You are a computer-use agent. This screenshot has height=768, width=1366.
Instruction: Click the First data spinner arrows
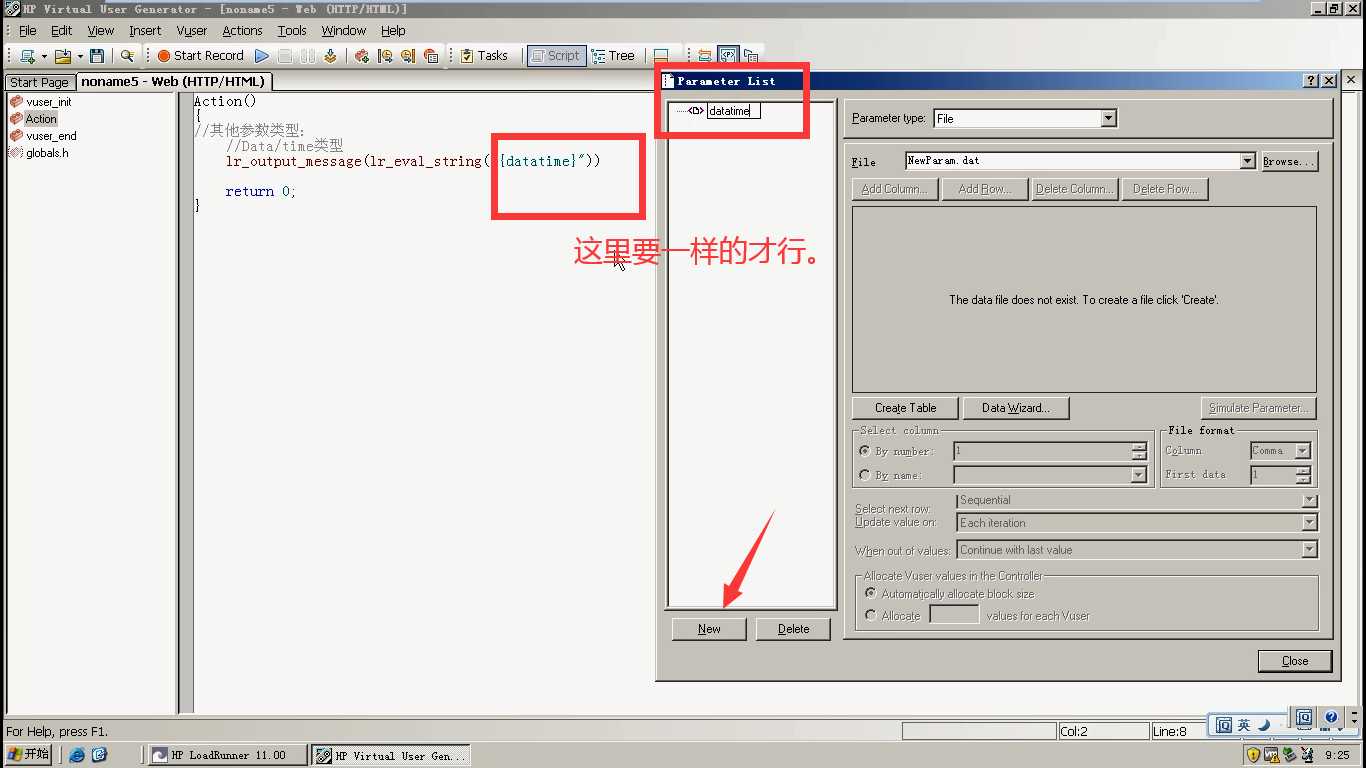tap(1303, 475)
